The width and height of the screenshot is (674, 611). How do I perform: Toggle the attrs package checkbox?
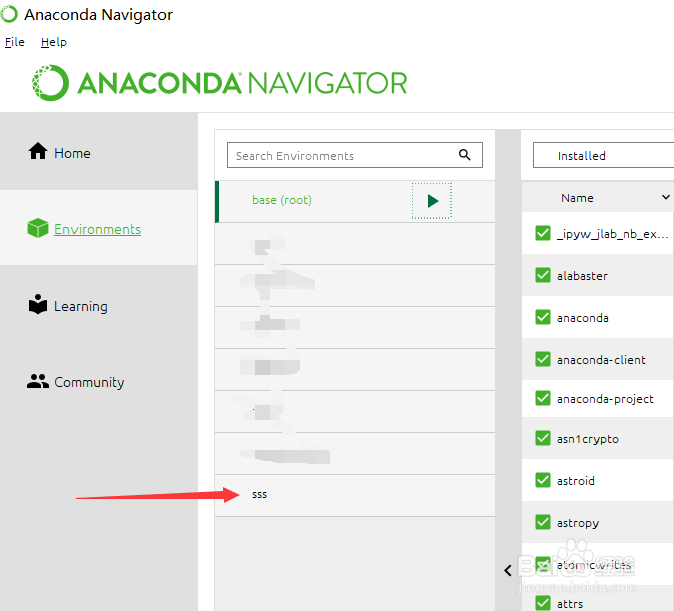pos(543,603)
